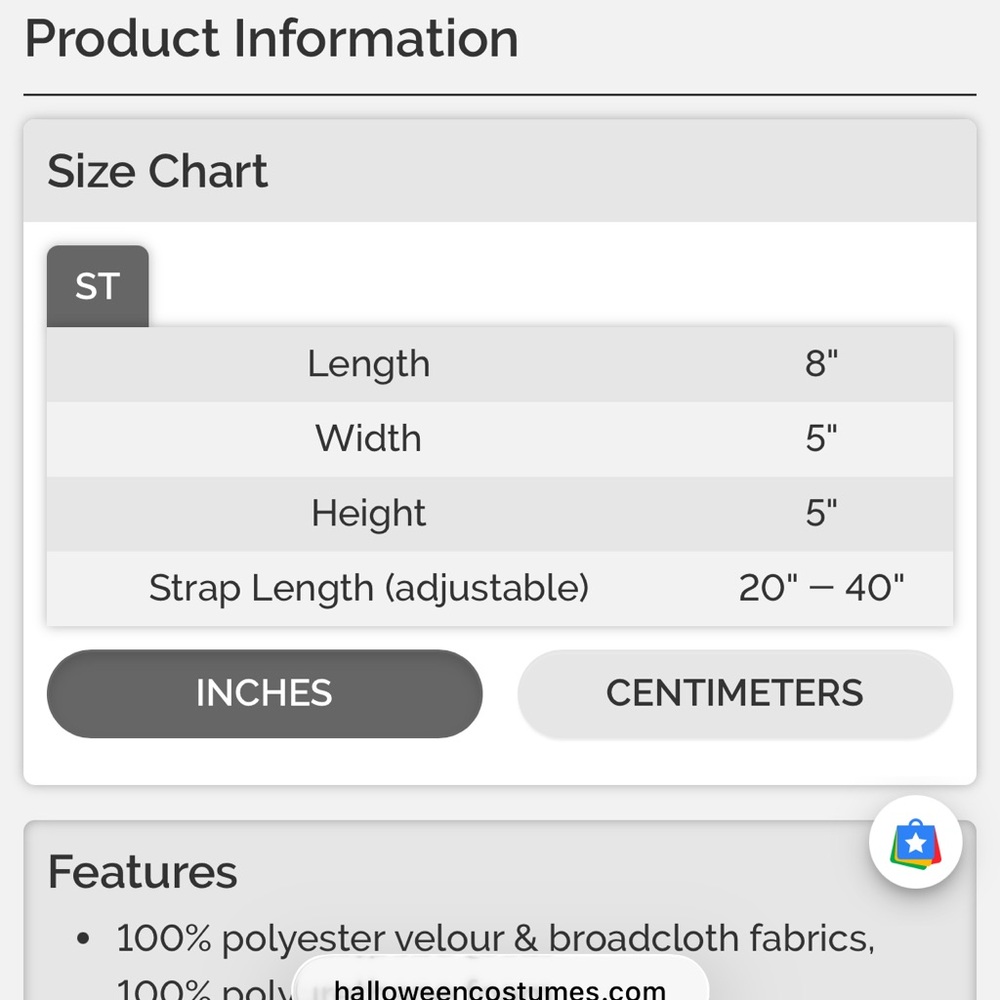This screenshot has width=1000, height=1000.
Task: Switch measurements to INCHES
Action: tap(264, 693)
